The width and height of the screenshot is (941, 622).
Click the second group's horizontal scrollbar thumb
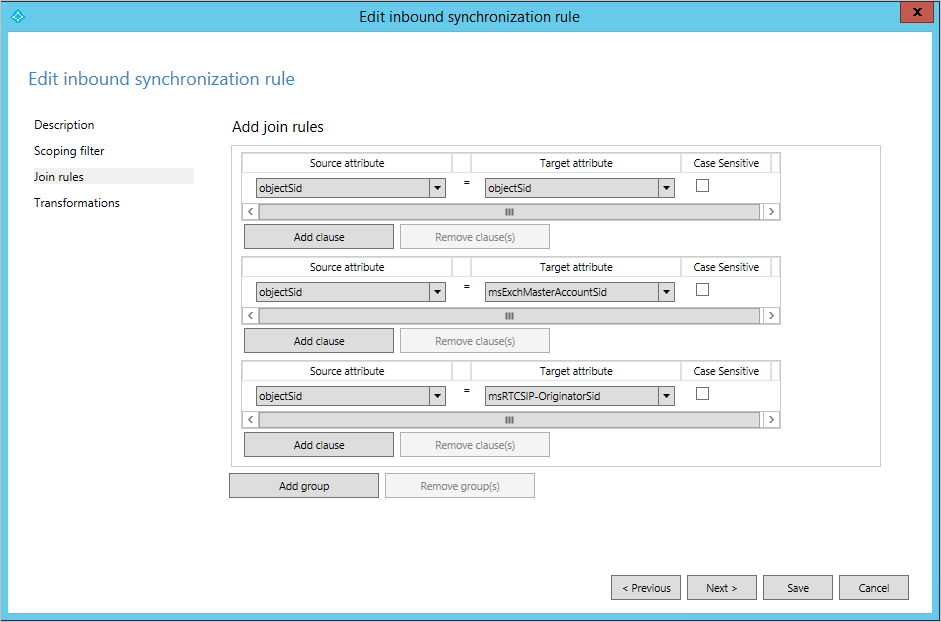point(509,316)
